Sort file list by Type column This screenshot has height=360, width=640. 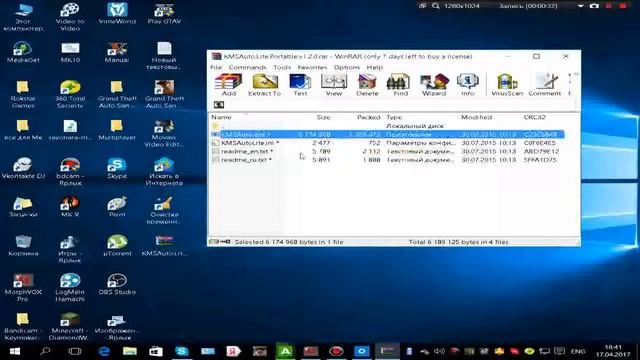pos(394,117)
